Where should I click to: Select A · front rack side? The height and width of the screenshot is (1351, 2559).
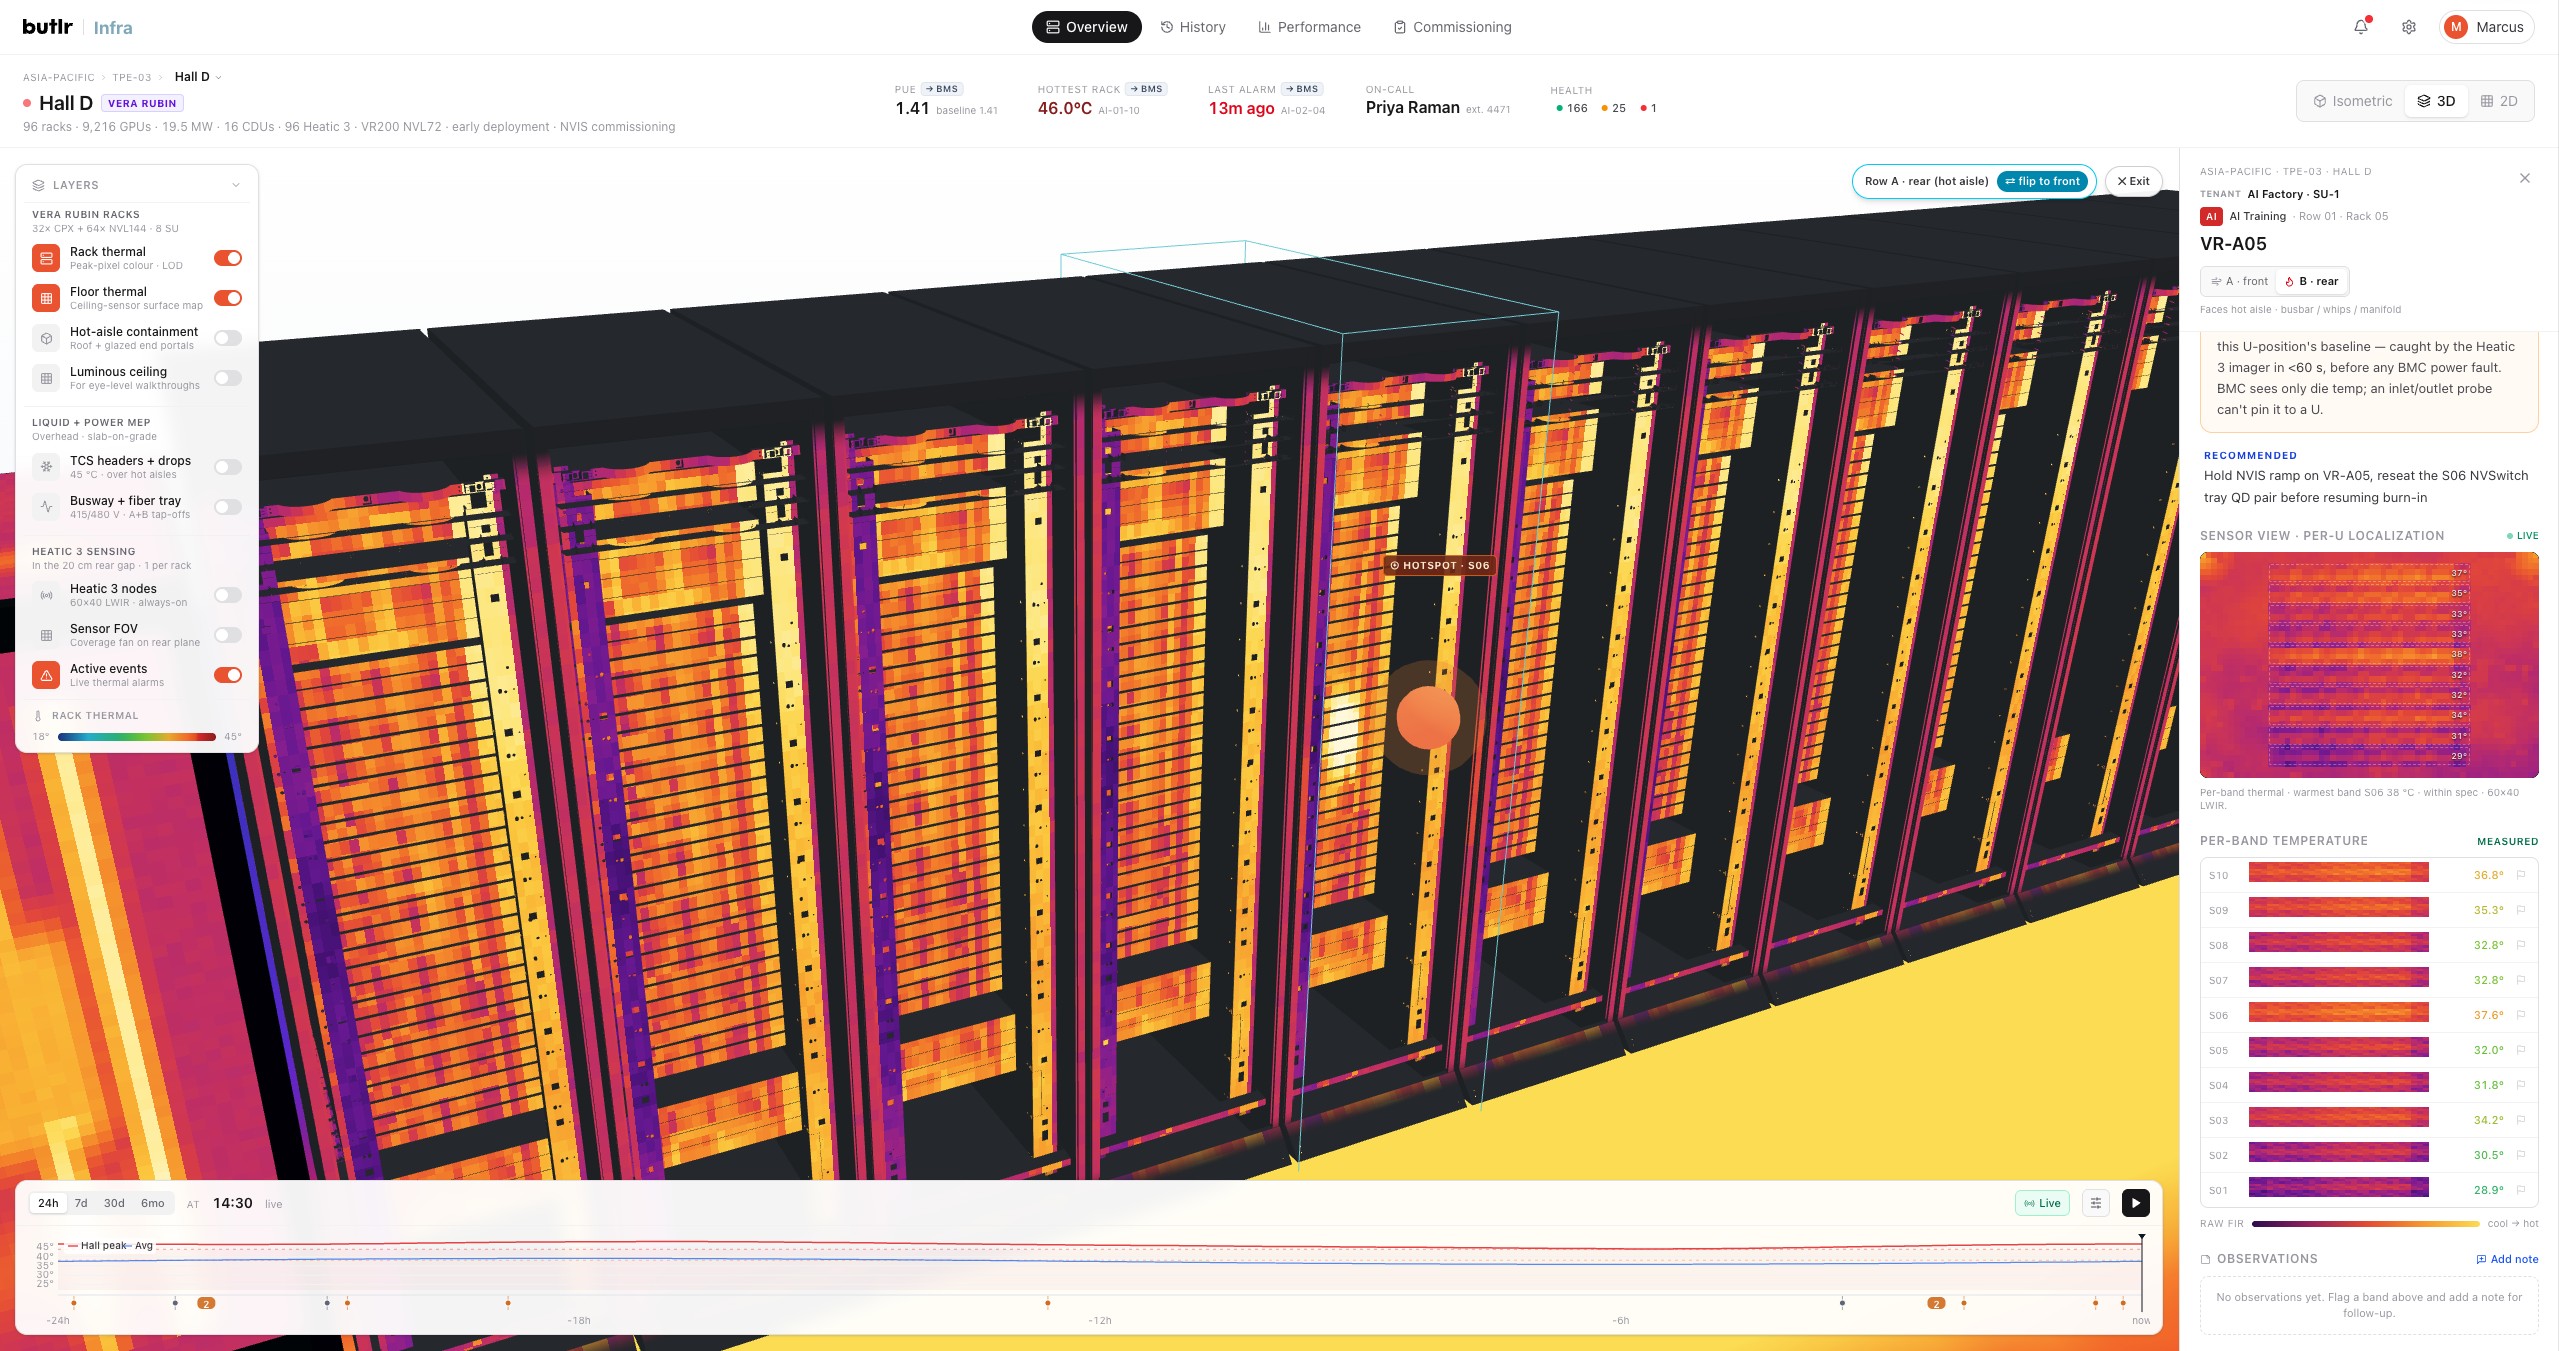pyautogui.click(x=2239, y=281)
